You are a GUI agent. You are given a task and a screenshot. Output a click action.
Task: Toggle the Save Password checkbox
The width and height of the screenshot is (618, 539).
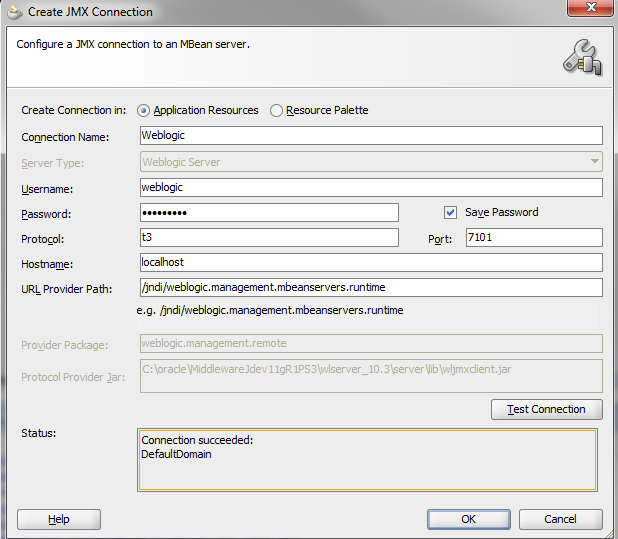[450, 213]
